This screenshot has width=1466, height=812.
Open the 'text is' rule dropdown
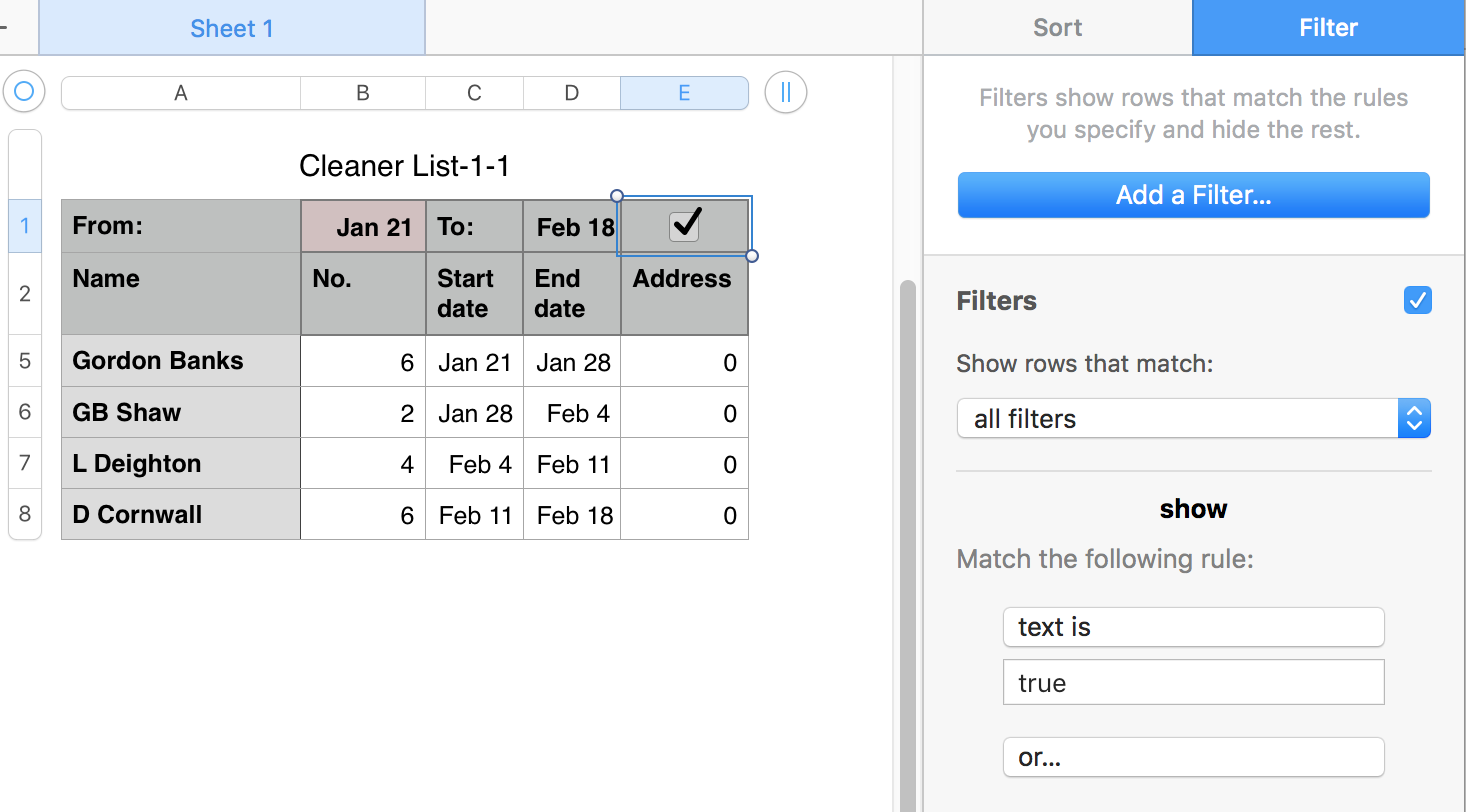(1193, 627)
